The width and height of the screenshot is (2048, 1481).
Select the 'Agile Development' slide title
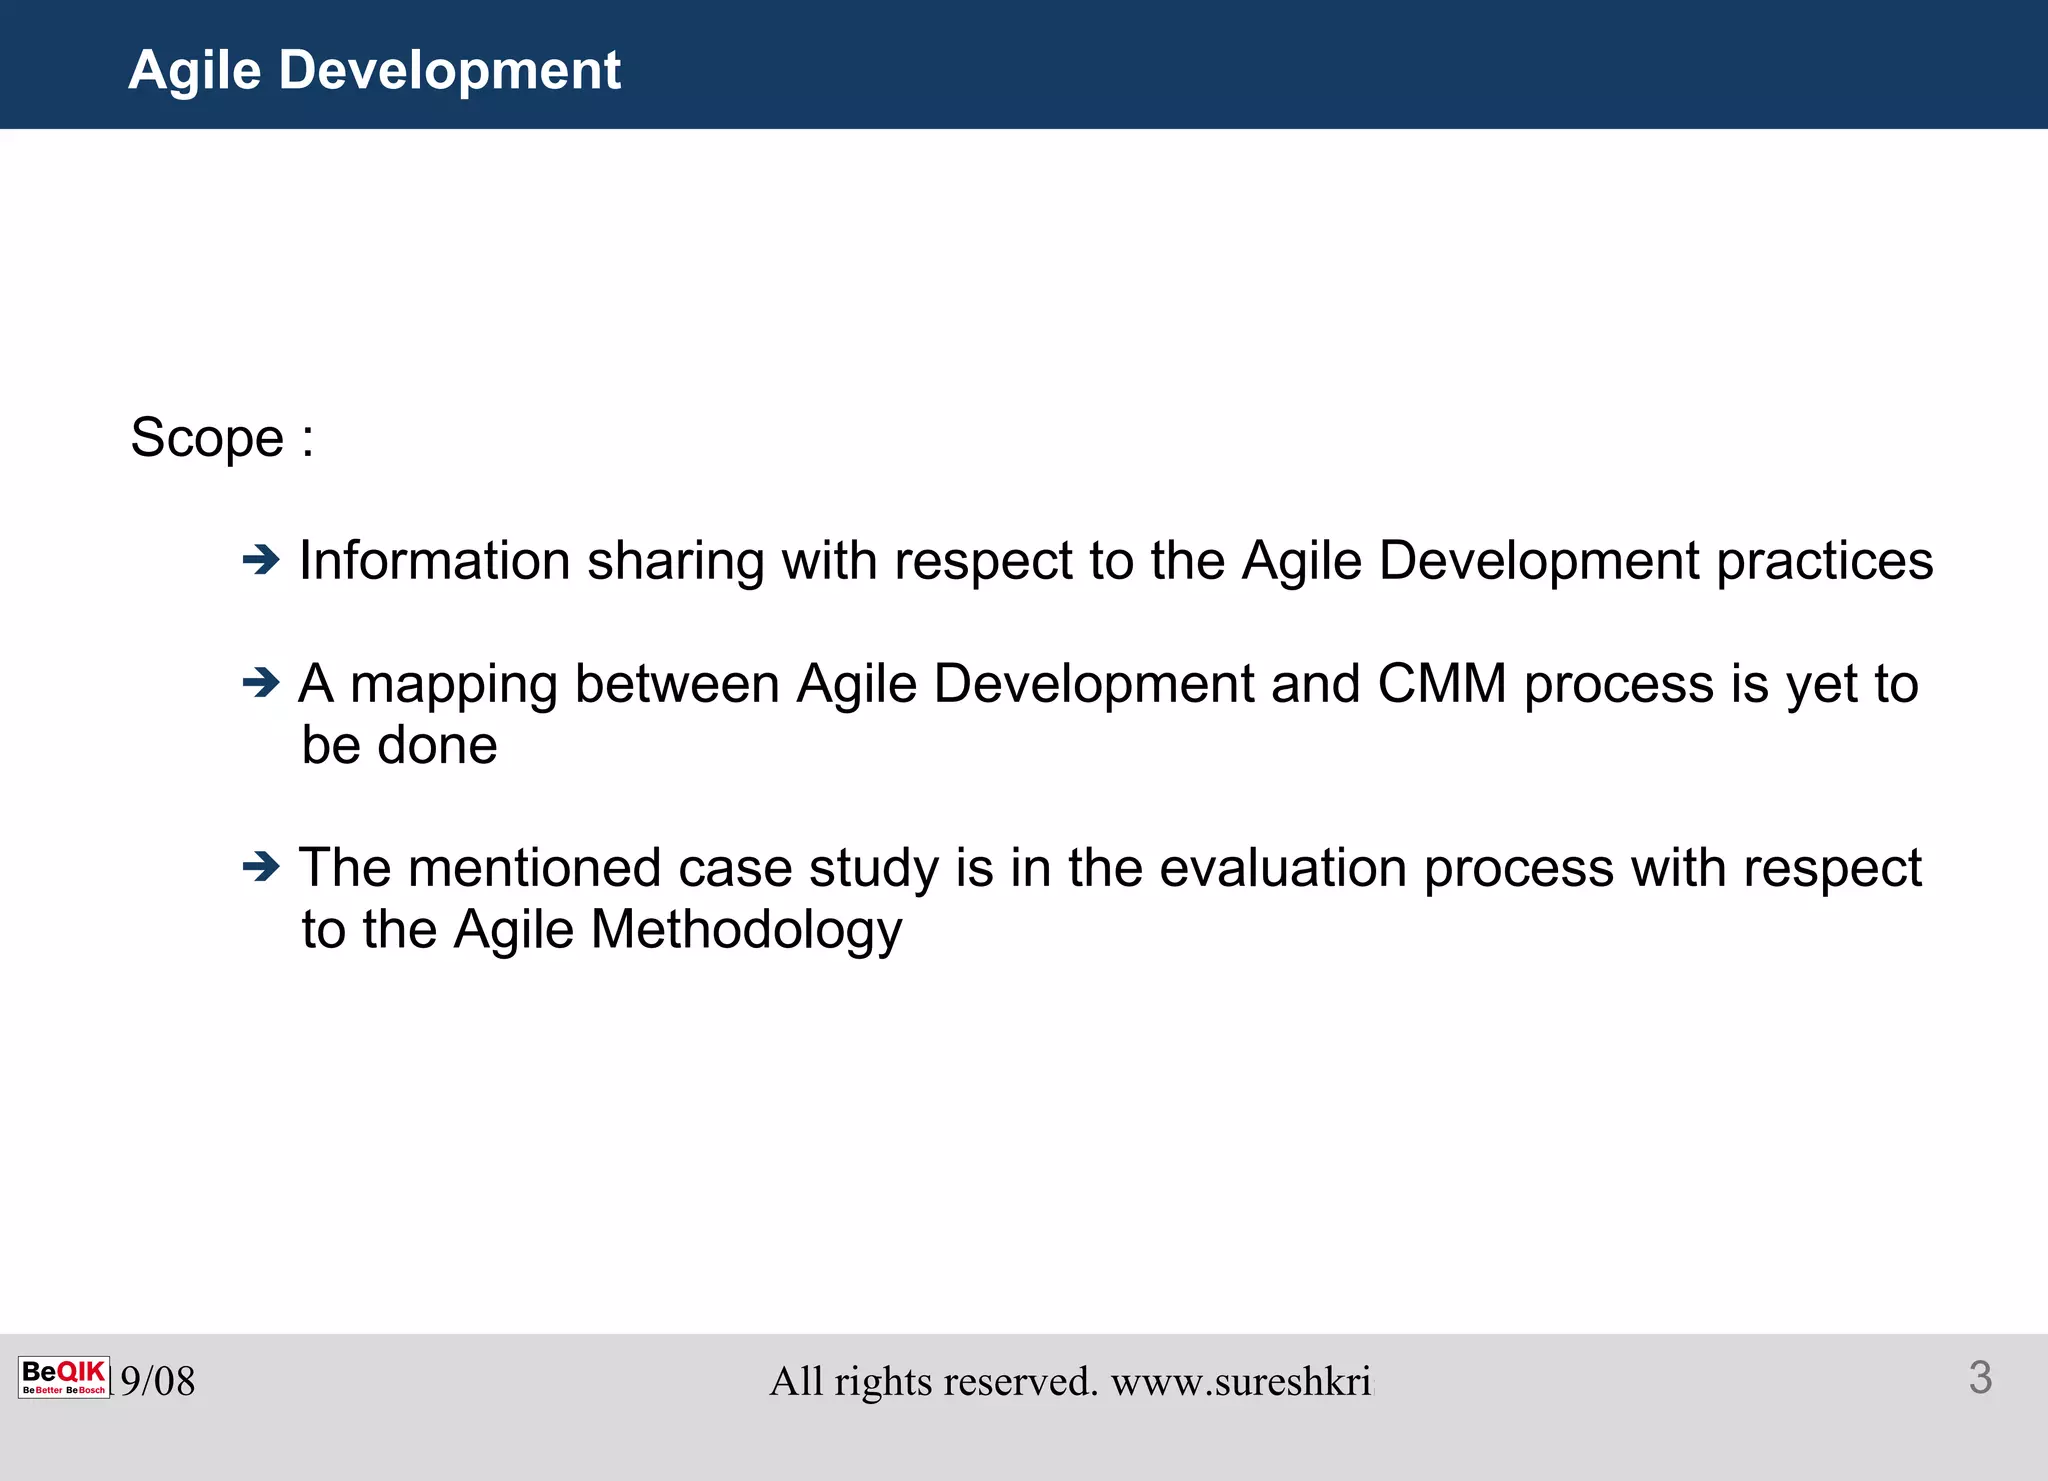coord(374,70)
